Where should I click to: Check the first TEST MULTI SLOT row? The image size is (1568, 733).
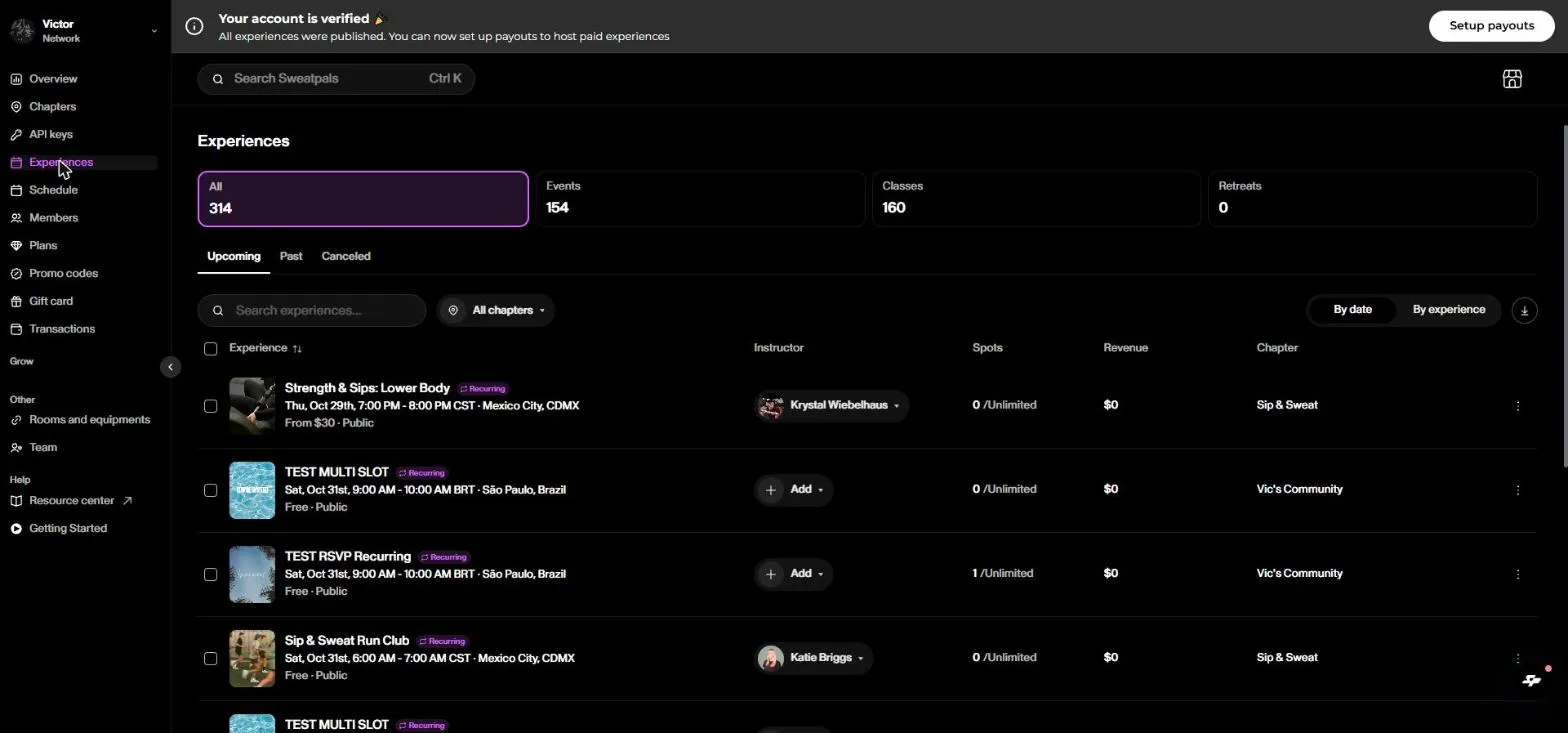click(210, 490)
